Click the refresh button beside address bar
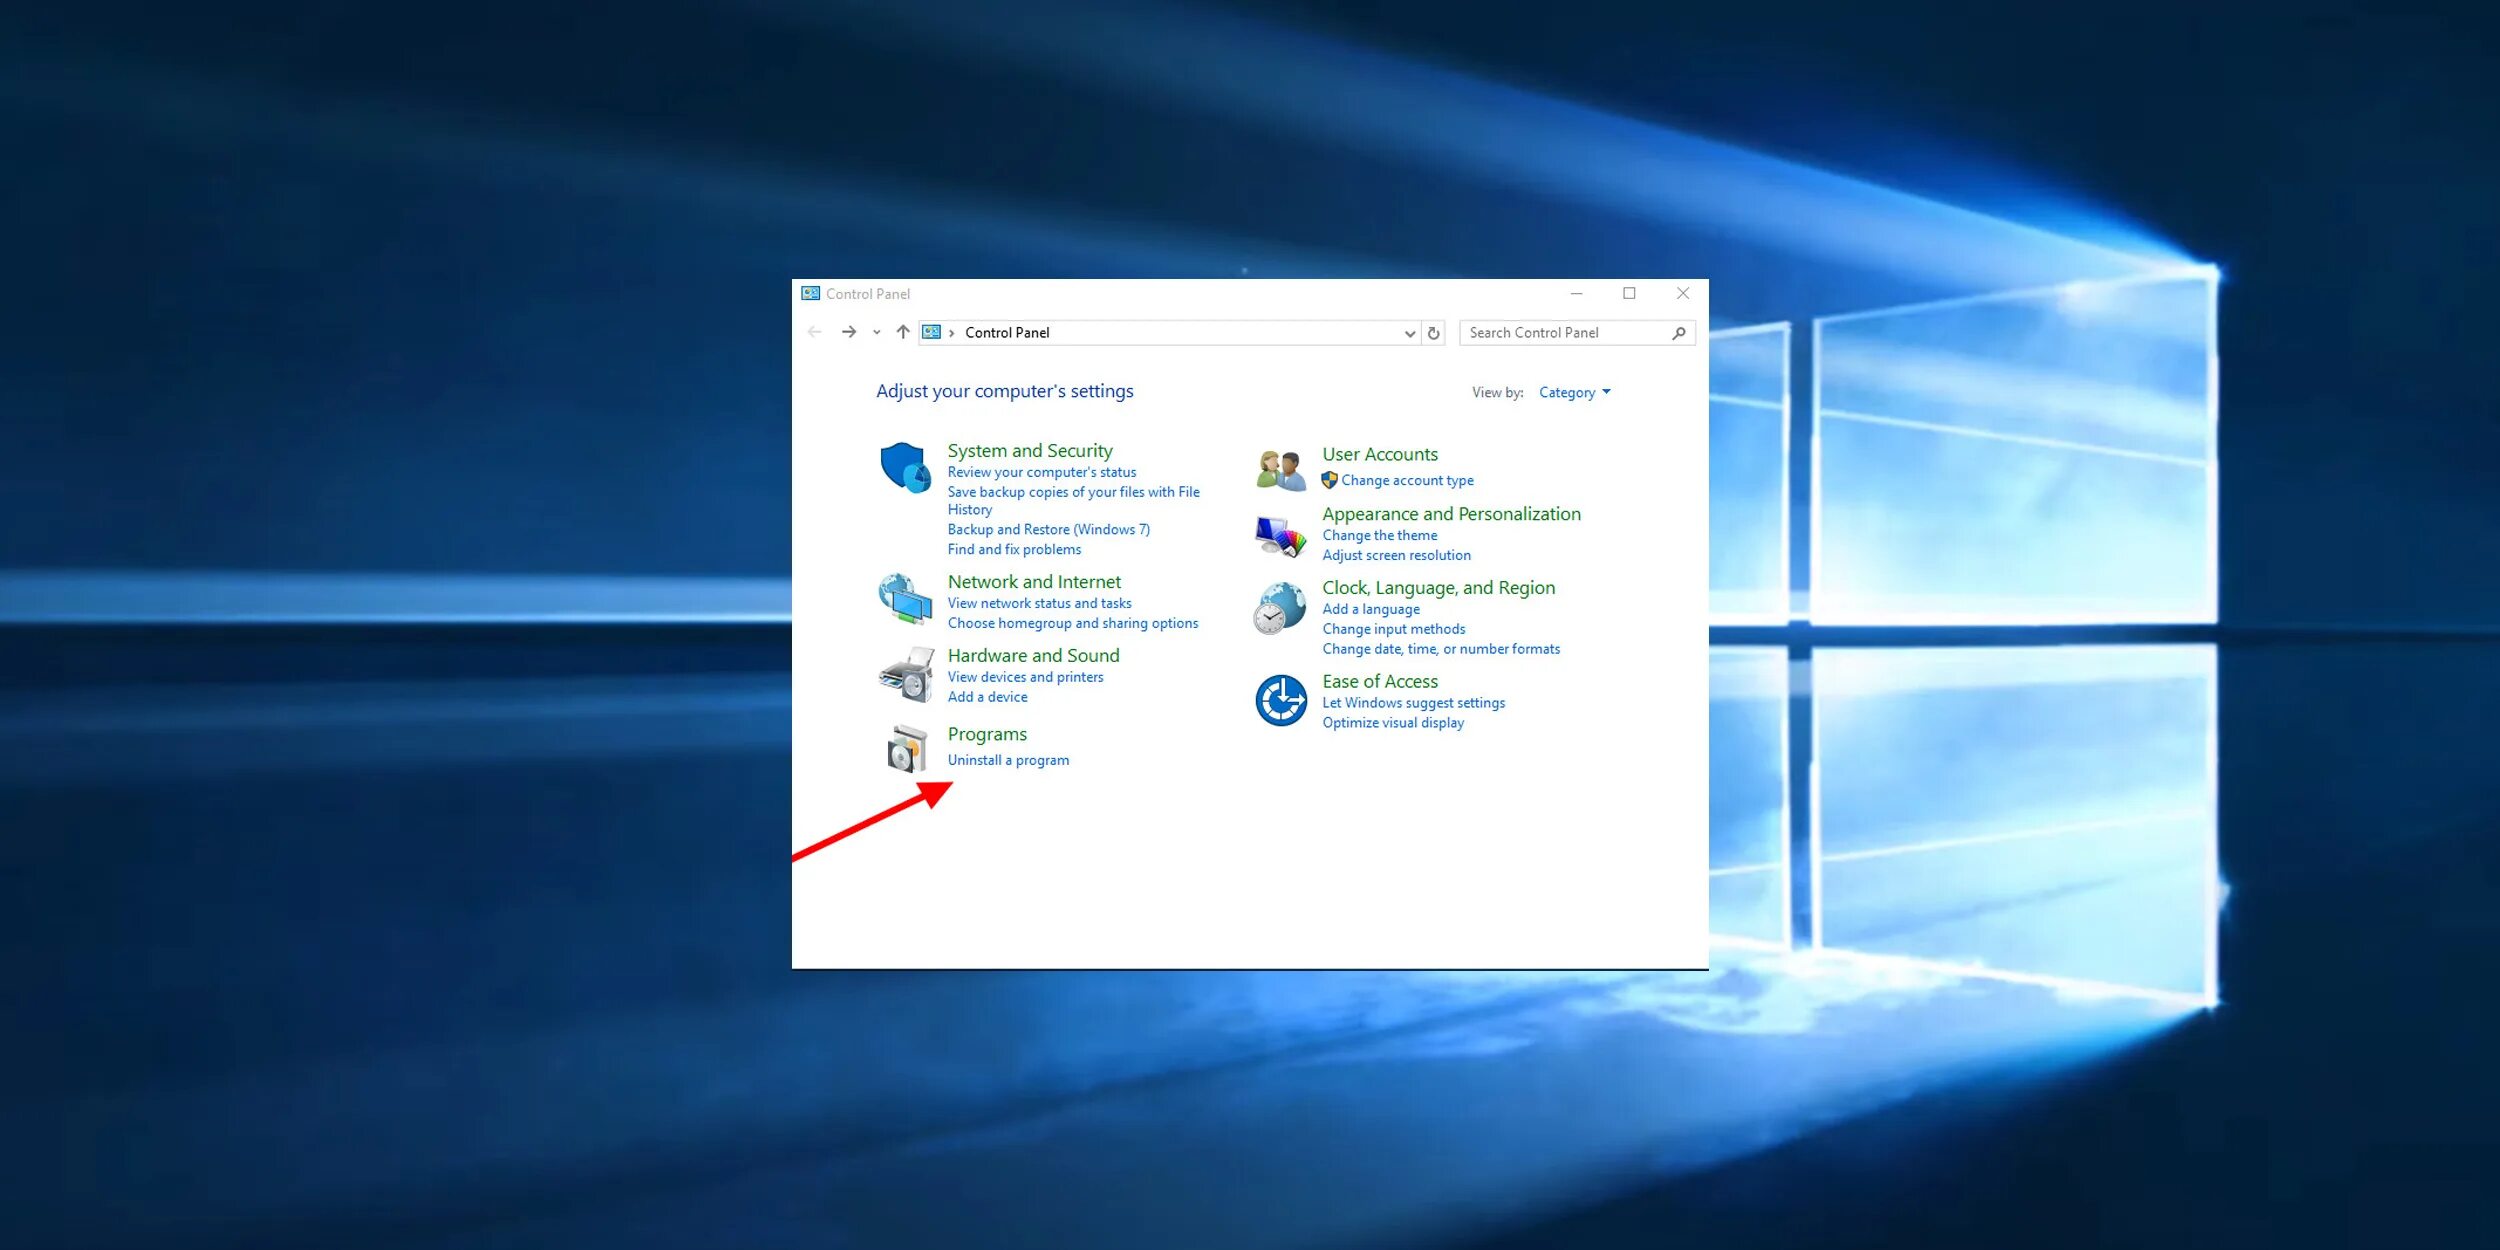This screenshot has width=2500, height=1250. (x=1434, y=333)
